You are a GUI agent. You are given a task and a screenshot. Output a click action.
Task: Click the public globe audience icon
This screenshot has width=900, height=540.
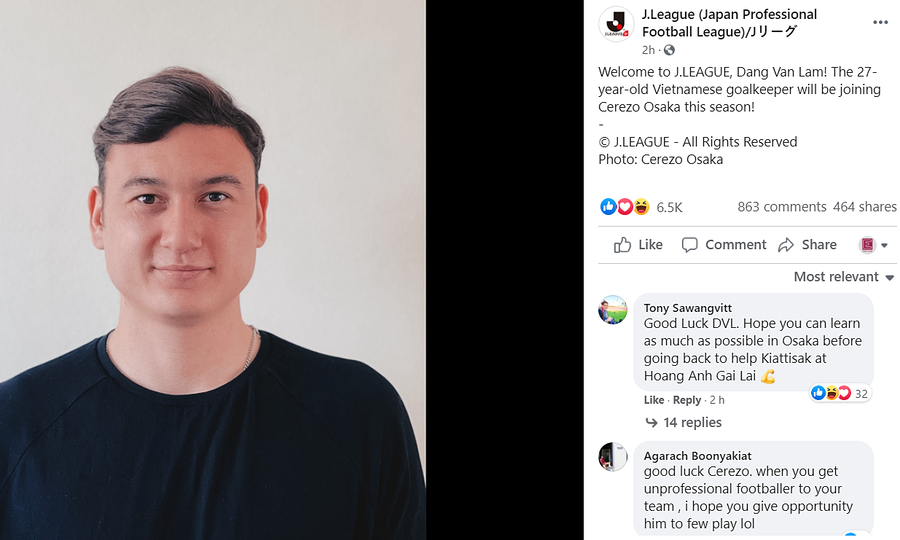pyautogui.click(x=669, y=50)
